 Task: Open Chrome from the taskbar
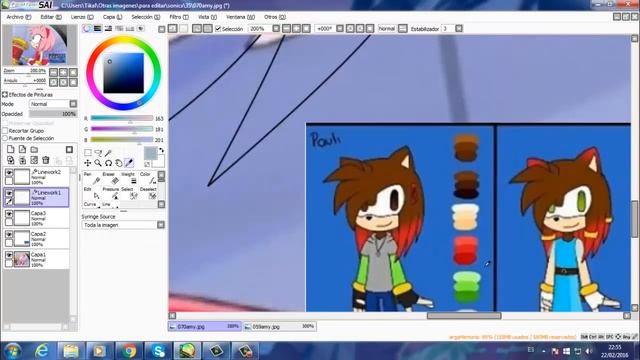click(129, 351)
